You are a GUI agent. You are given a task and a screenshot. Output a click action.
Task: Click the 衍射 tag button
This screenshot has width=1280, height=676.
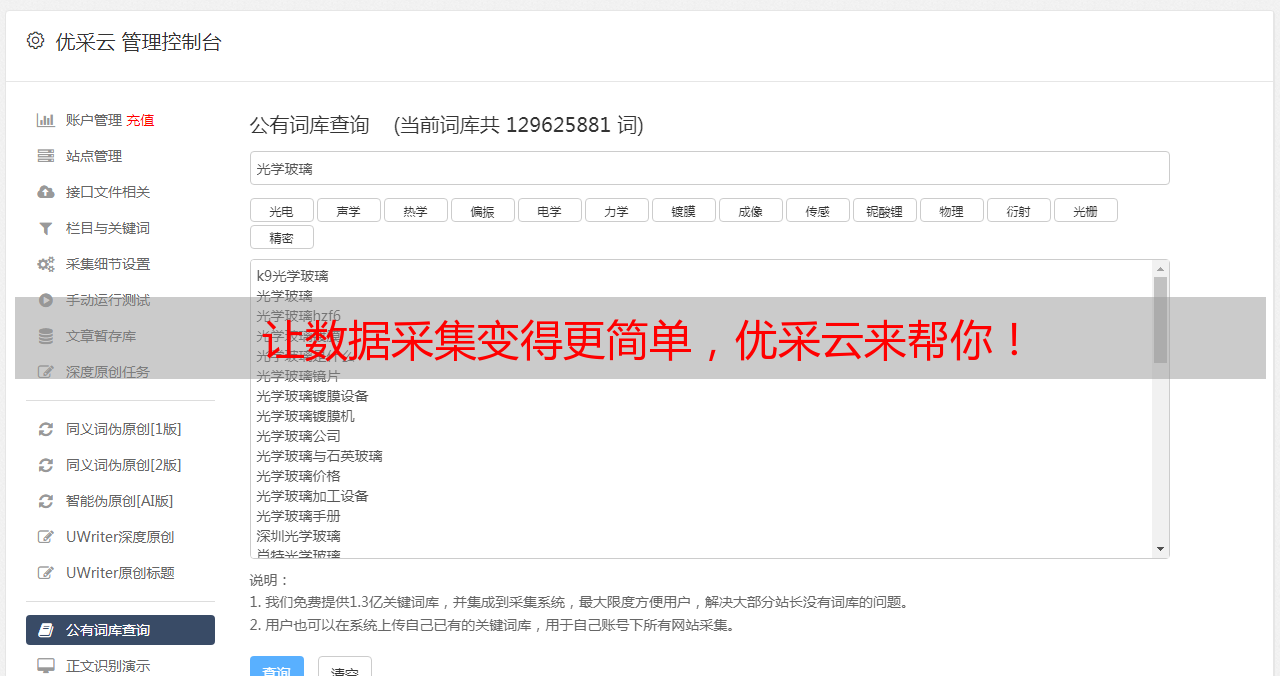1019,210
